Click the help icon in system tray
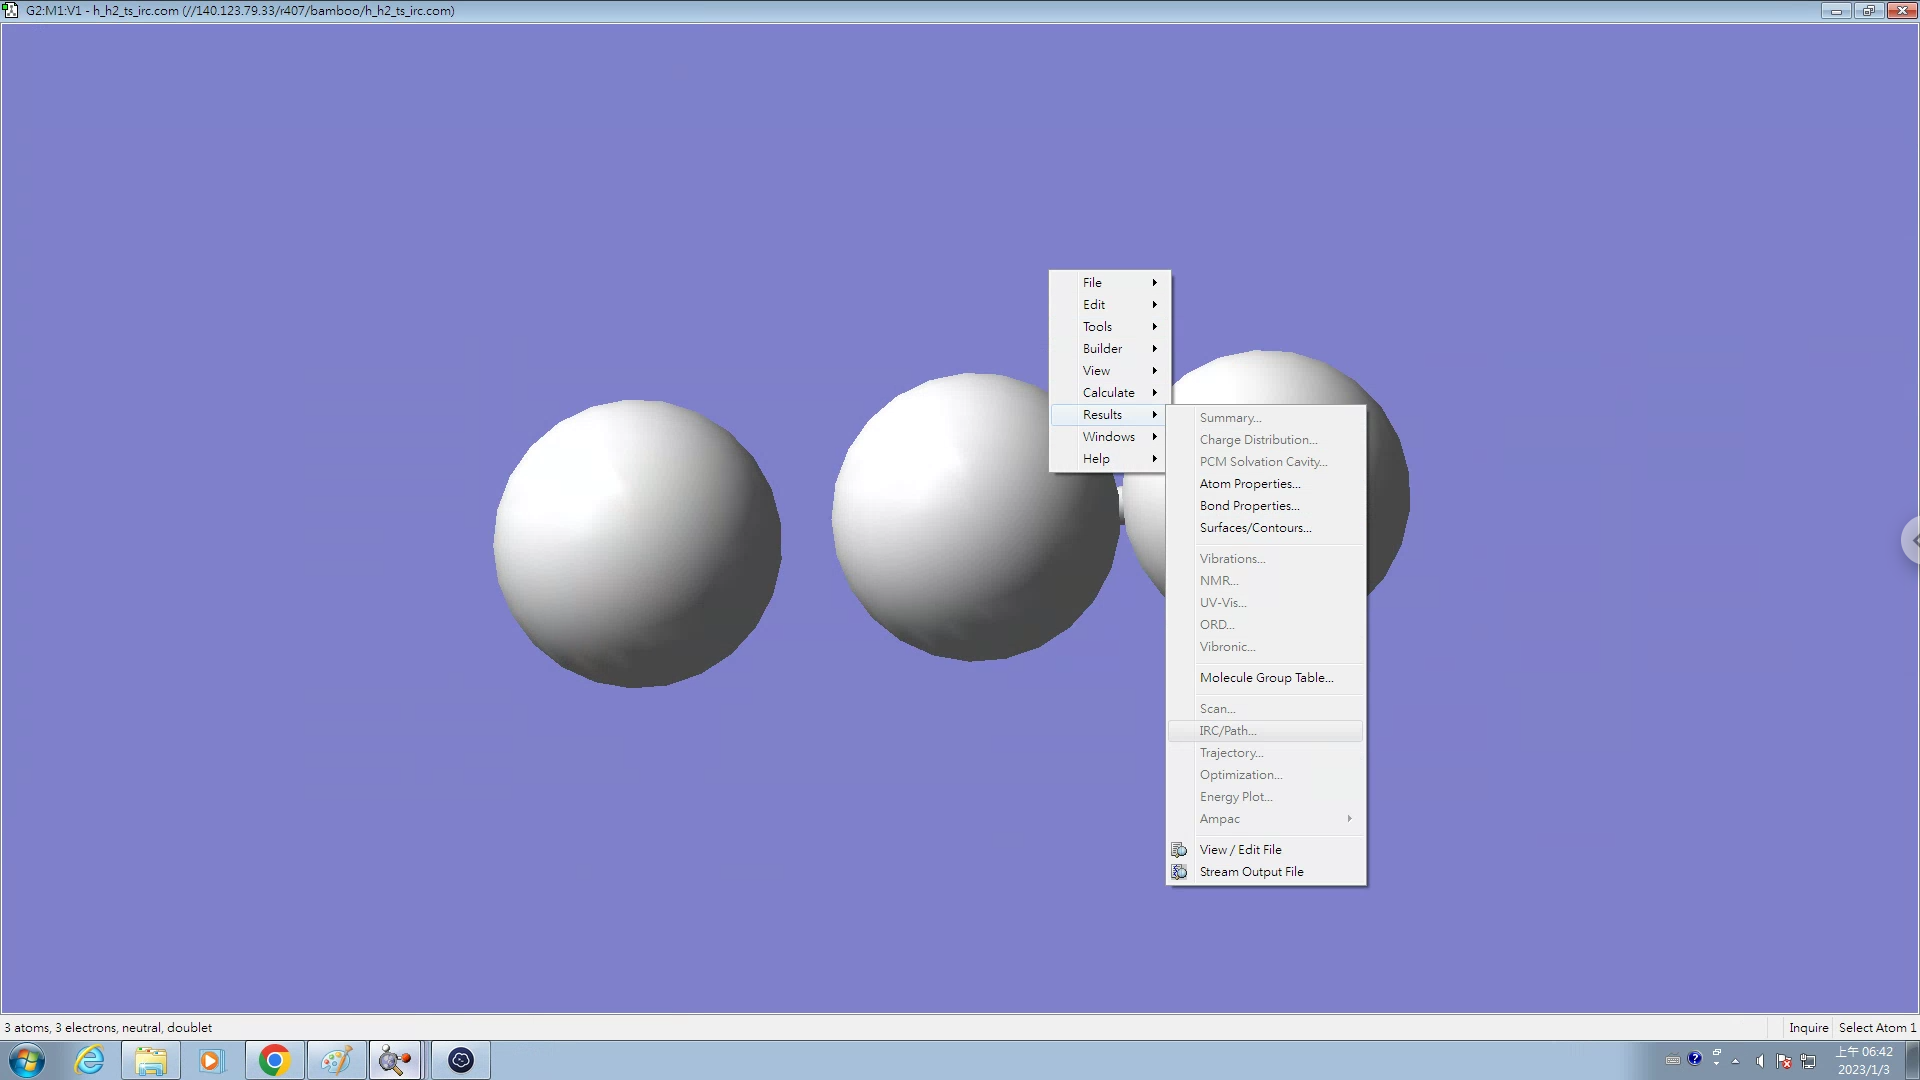 click(1694, 1059)
